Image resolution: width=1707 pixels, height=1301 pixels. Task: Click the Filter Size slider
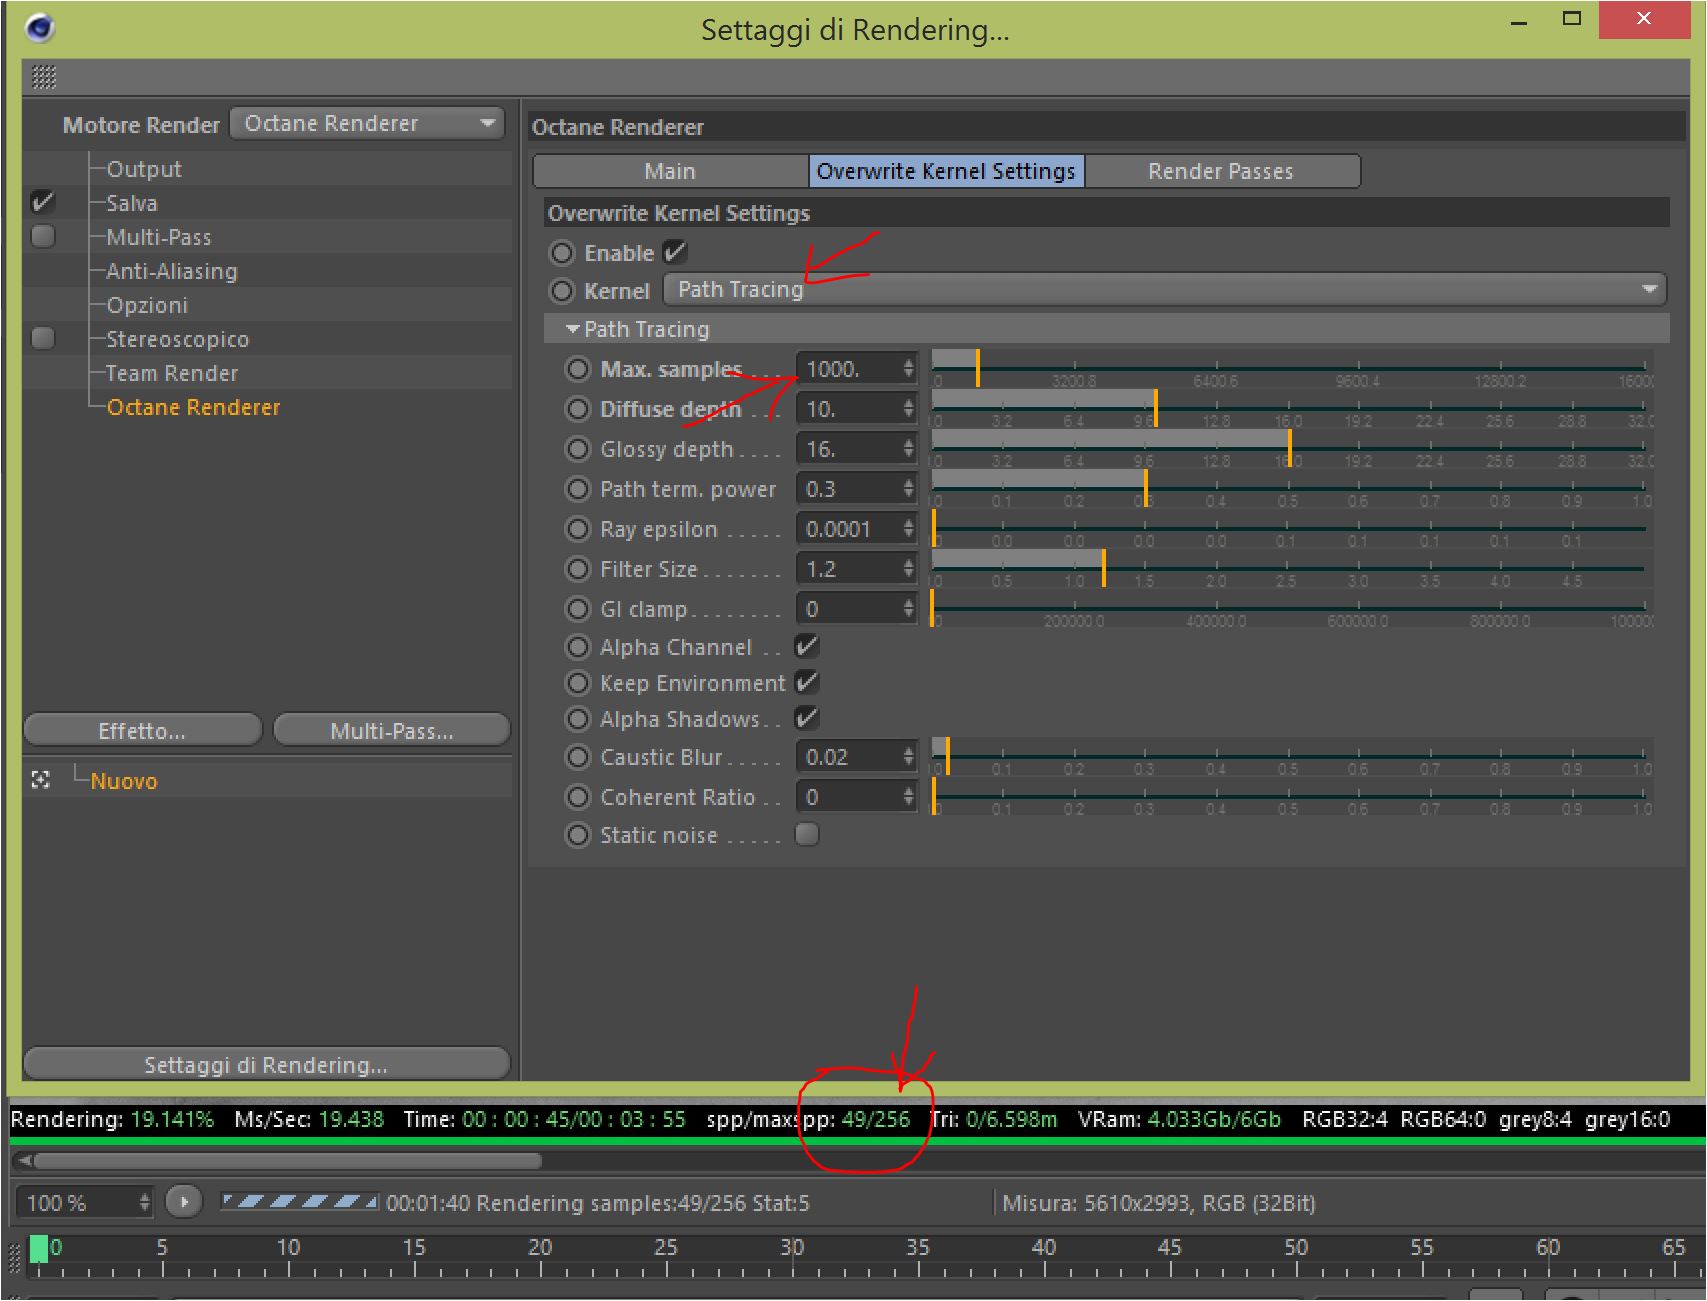pyautogui.click(x=1291, y=568)
